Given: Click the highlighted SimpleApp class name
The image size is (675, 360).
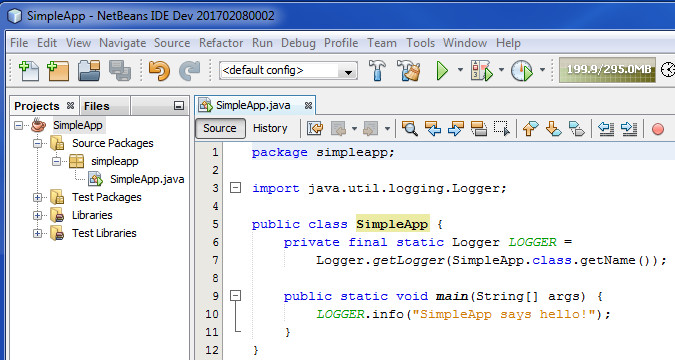Looking at the screenshot, I should (392, 224).
